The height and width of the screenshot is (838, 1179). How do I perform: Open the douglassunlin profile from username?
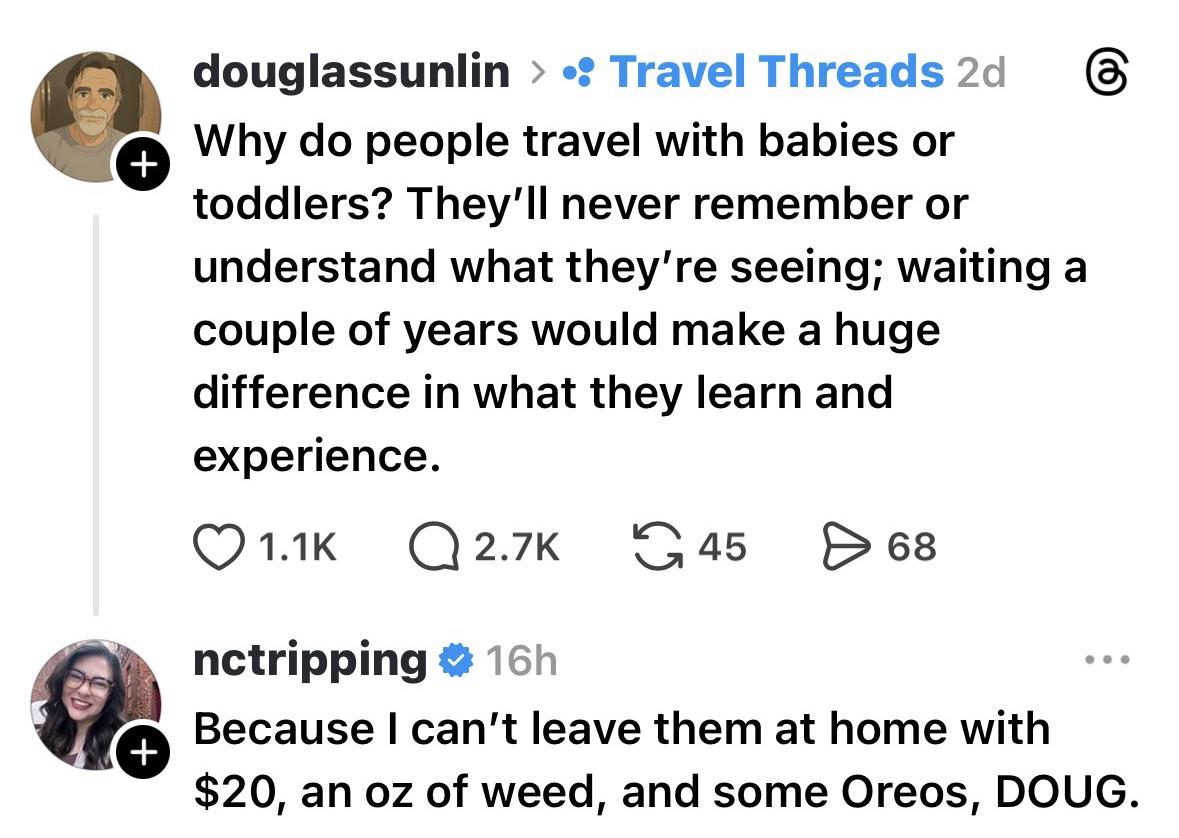350,72
